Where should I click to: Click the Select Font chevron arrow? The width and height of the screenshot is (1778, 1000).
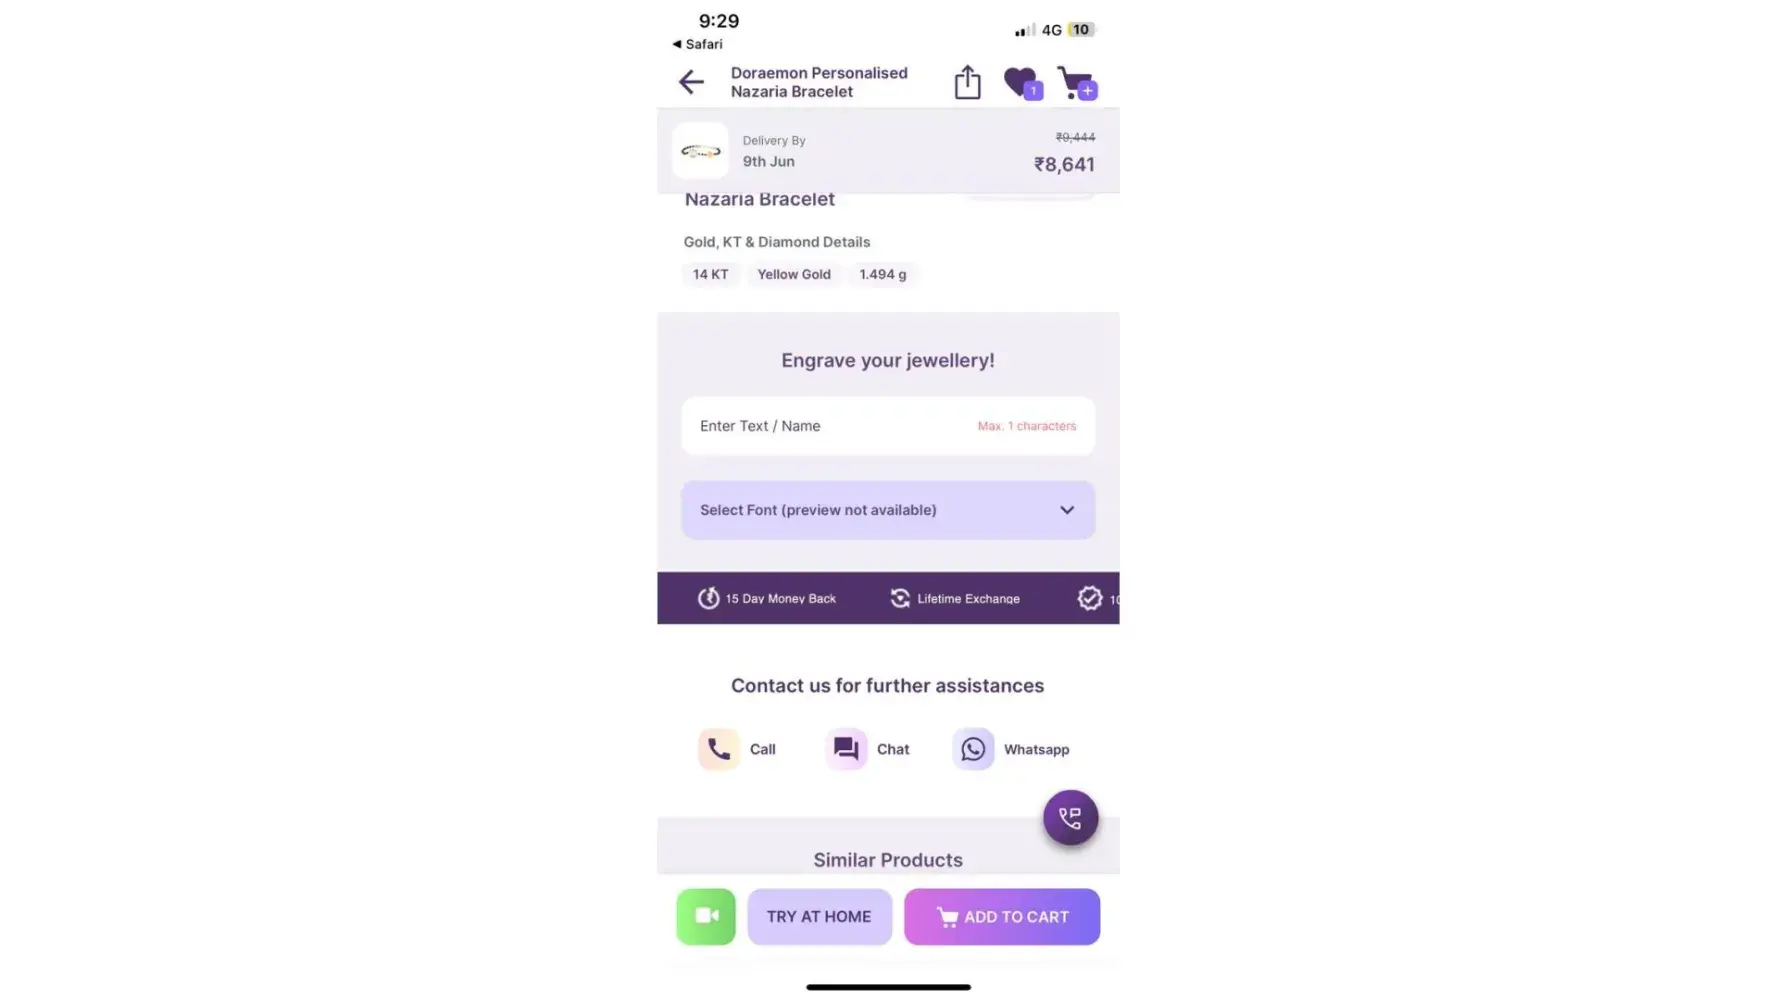pyautogui.click(x=1067, y=510)
